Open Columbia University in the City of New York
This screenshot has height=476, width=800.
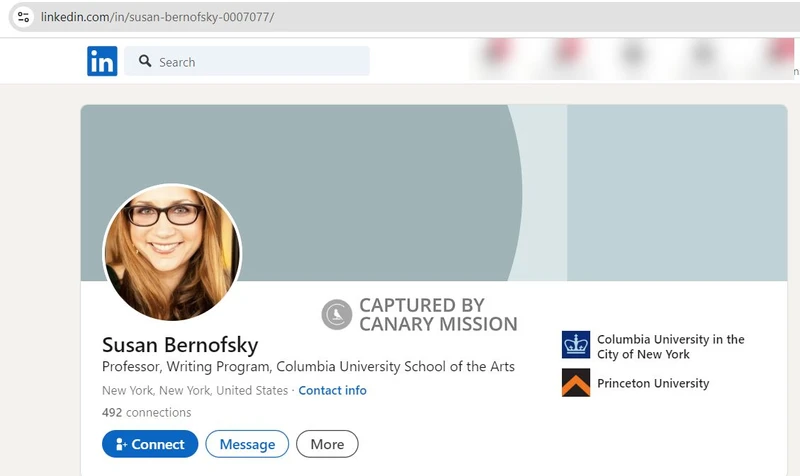pyautogui.click(x=670, y=346)
